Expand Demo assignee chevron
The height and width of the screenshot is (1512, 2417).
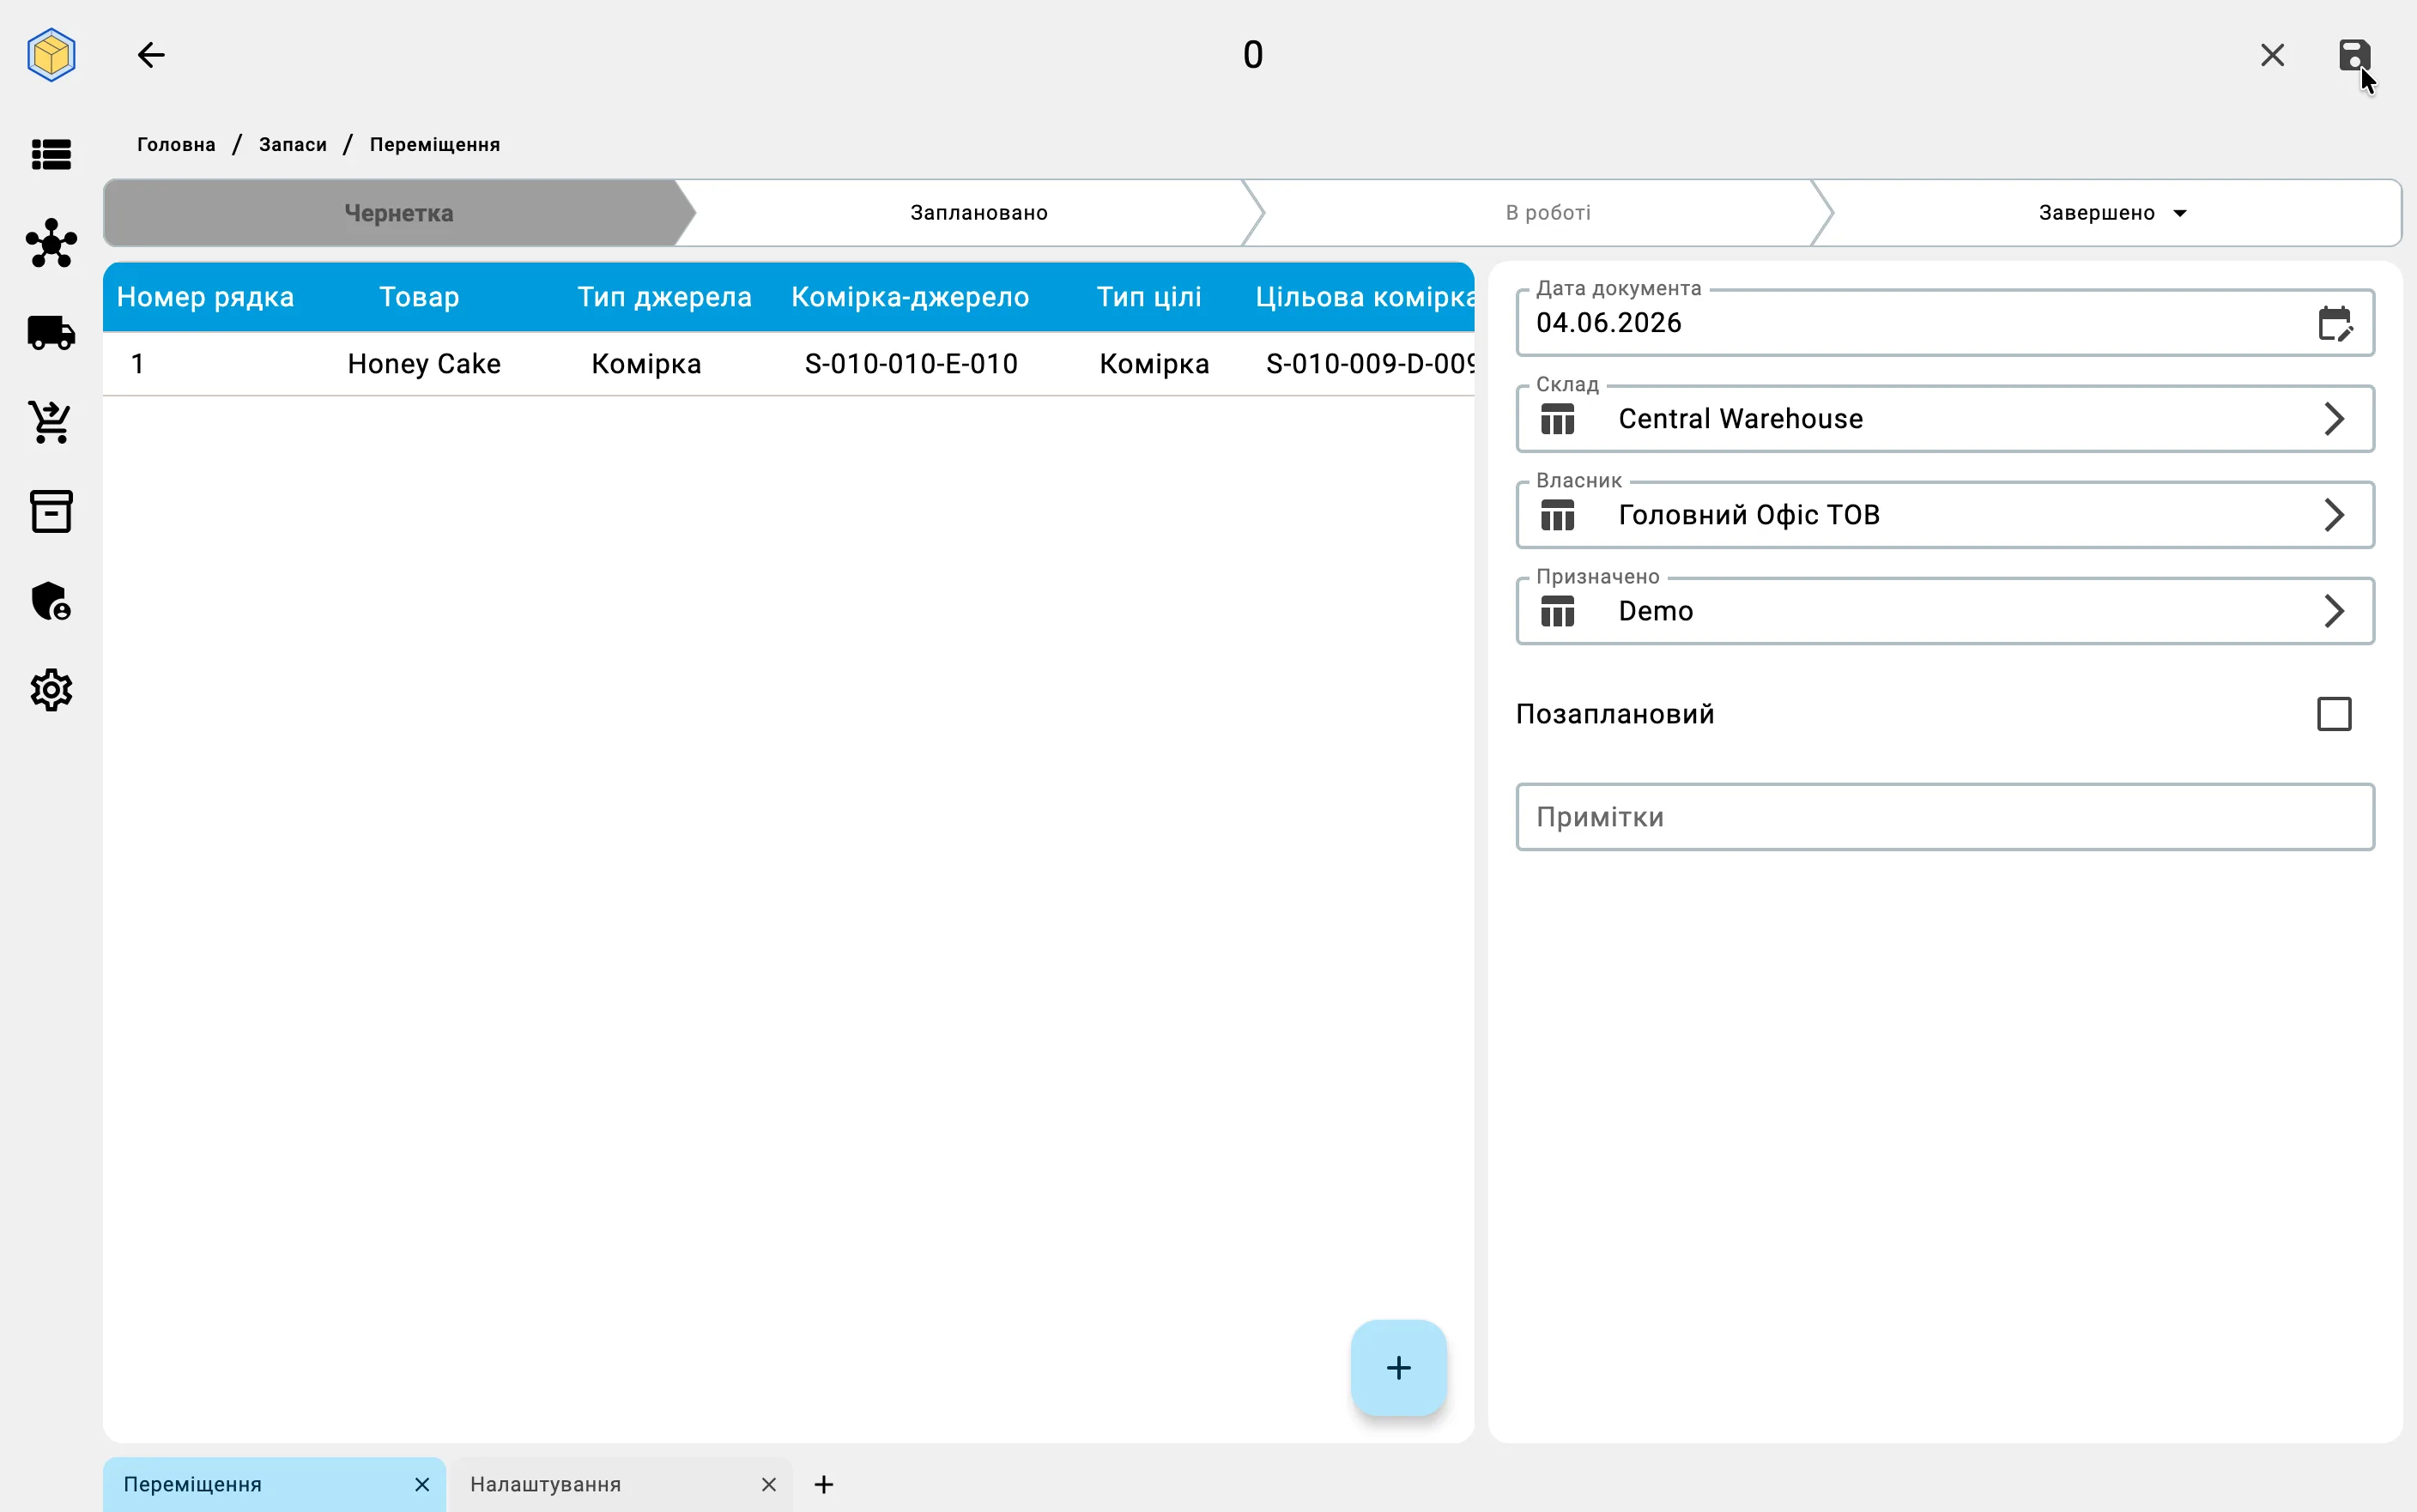point(2333,611)
